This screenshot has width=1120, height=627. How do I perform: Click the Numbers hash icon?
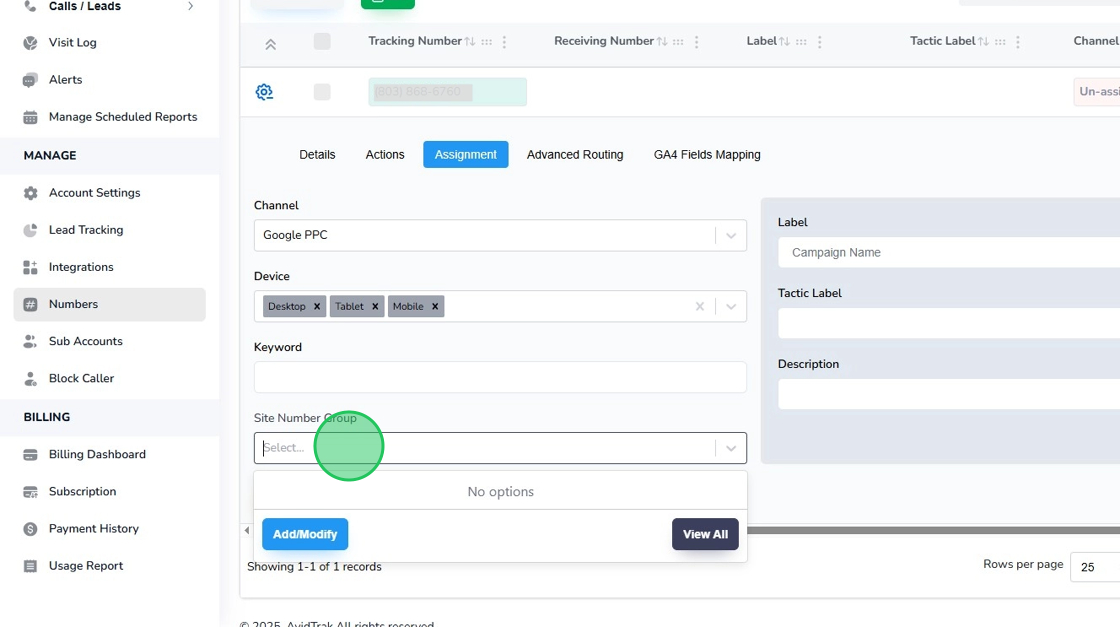pyautogui.click(x=30, y=304)
